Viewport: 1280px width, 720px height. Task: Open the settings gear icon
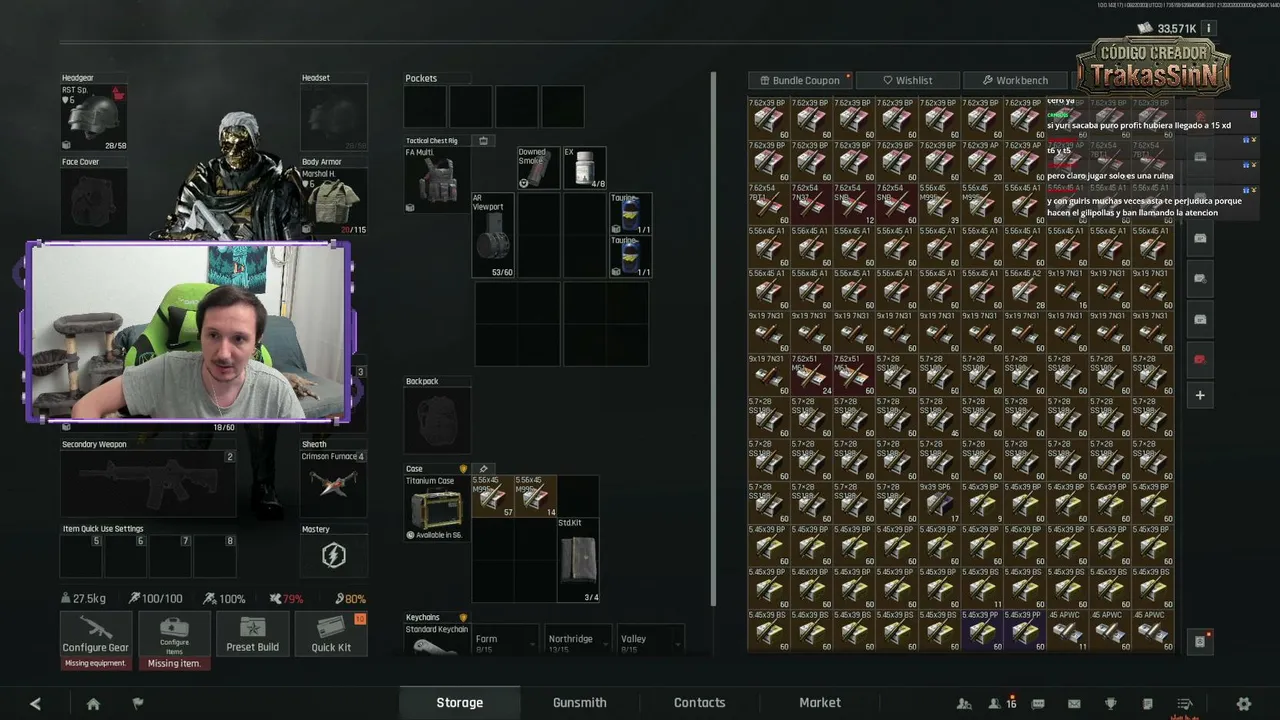[1244, 703]
